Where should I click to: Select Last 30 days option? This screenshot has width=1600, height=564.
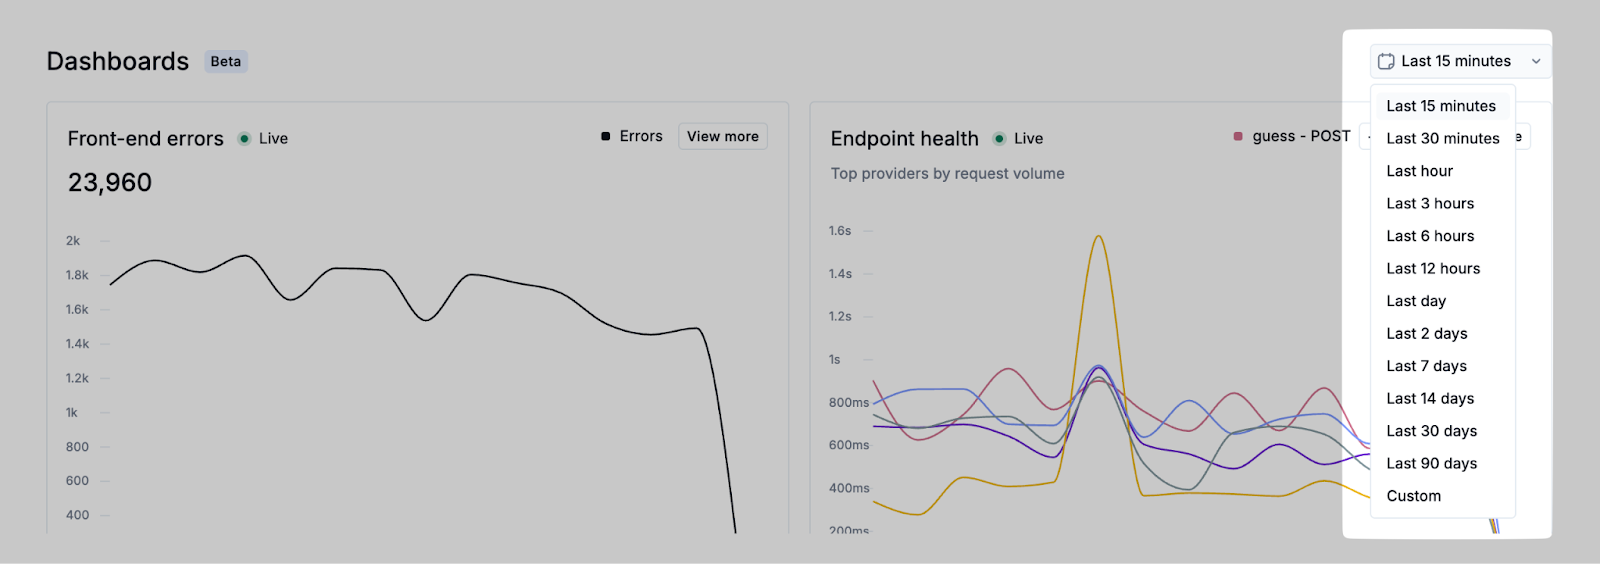pos(1431,431)
